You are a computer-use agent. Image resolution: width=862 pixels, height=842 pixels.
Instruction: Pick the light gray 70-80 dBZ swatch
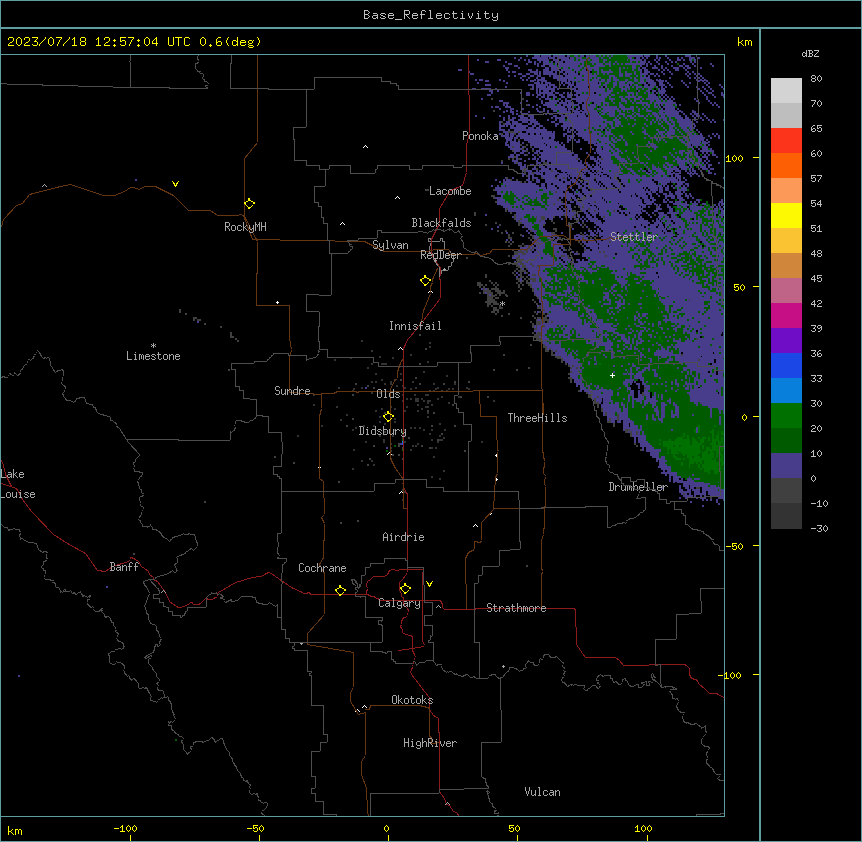pos(786,91)
